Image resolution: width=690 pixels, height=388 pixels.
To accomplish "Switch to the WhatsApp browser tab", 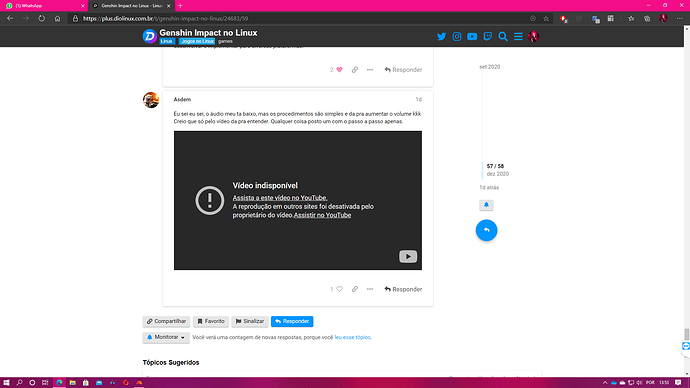I will (x=44, y=6).
